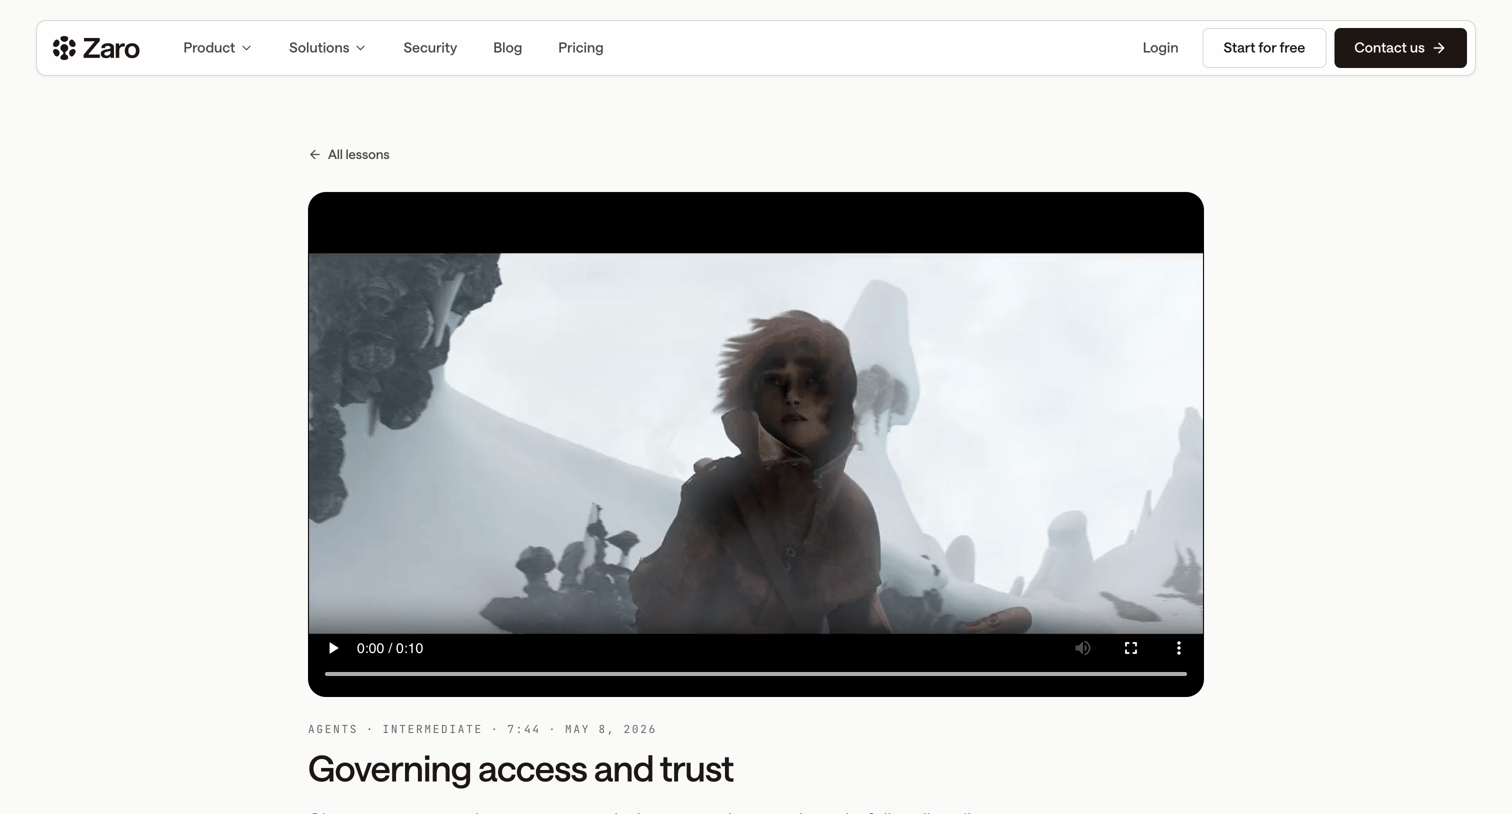Go back to All lessons
Viewport: 1512px width, 814px height.
(349, 155)
